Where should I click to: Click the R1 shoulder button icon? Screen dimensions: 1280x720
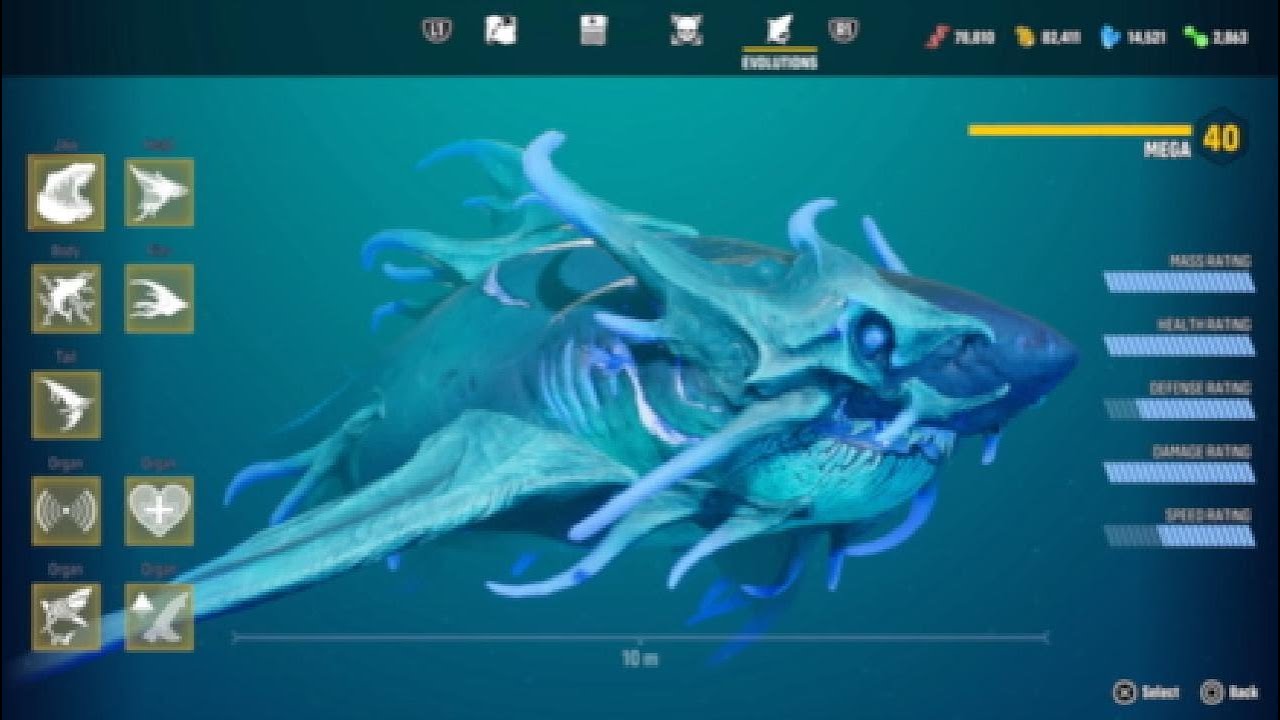point(843,31)
